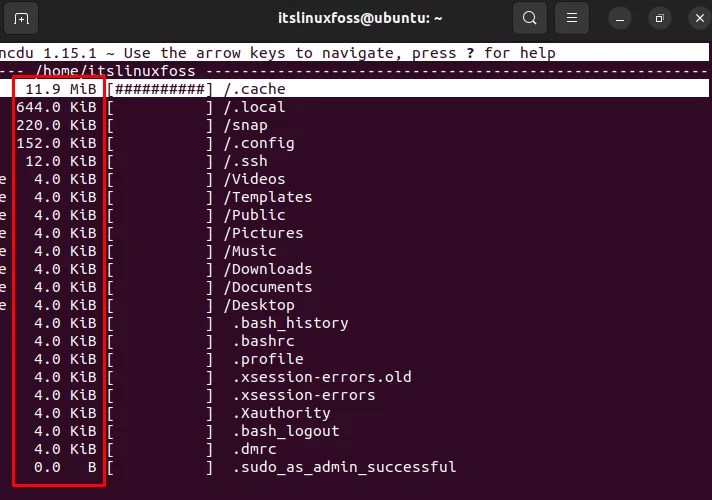Image resolution: width=712 pixels, height=500 pixels.
Task: Select the /.config directory
Action: (259, 143)
